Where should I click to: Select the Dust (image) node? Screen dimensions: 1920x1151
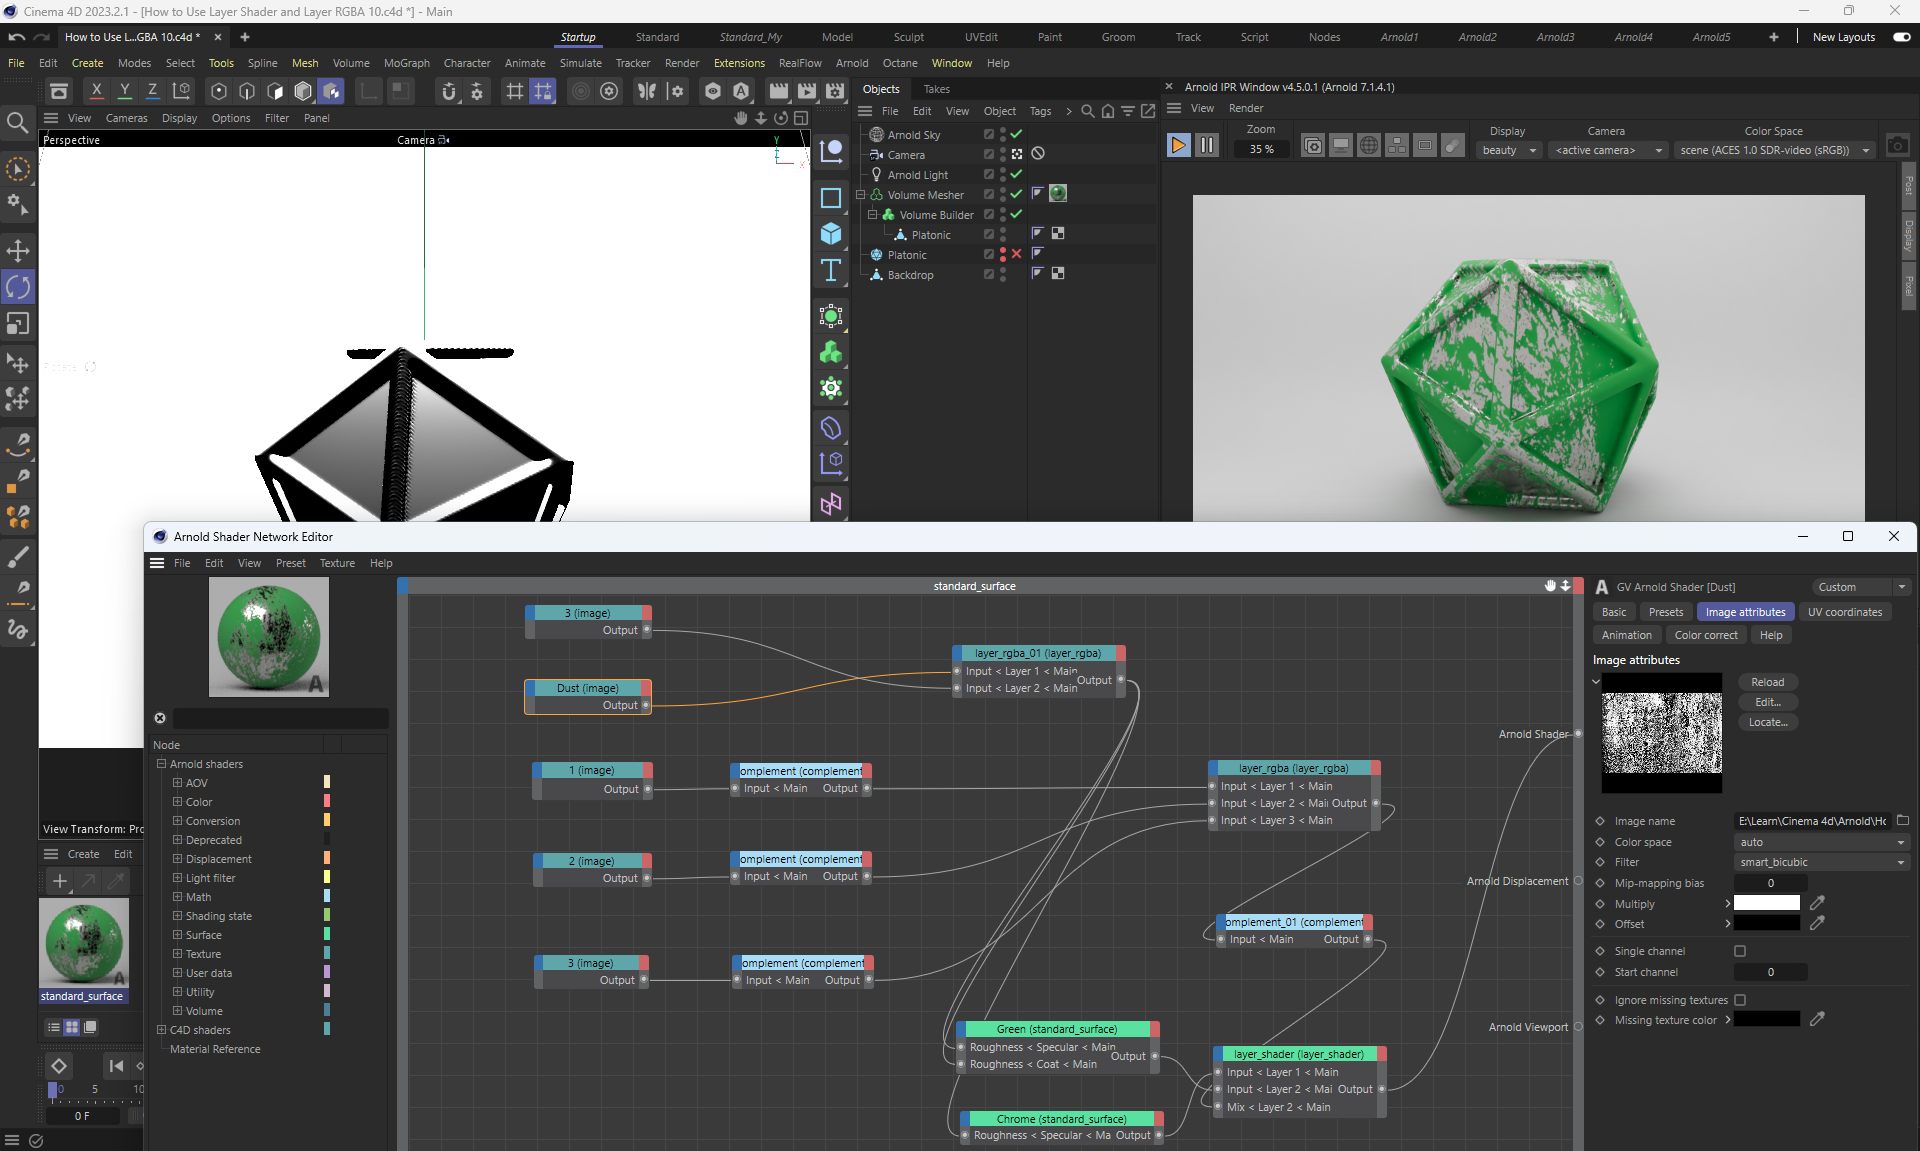(588, 688)
